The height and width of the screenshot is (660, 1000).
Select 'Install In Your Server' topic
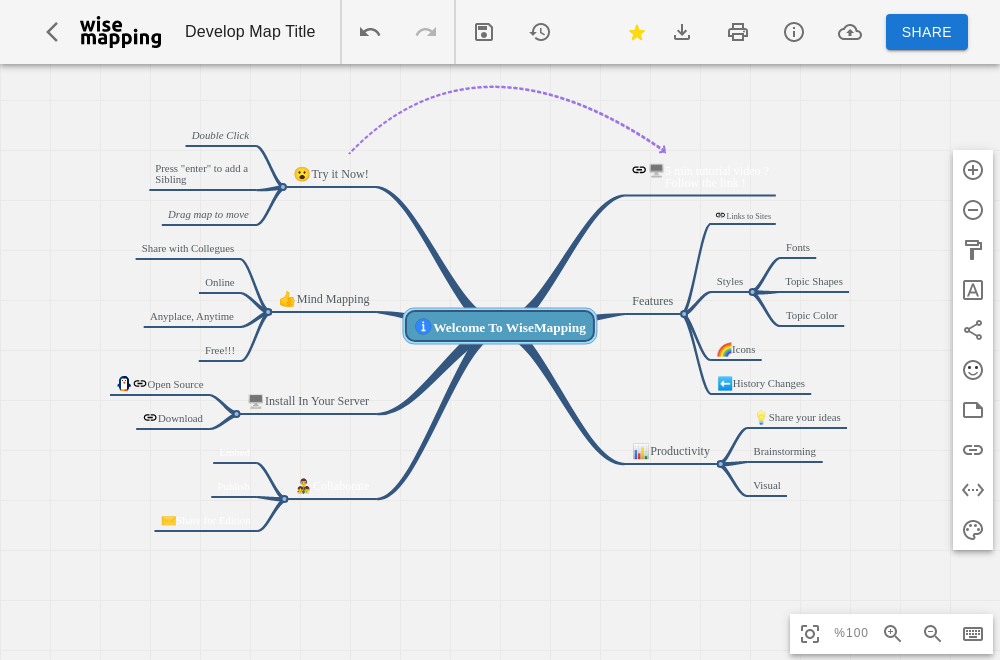pyautogui.click(x=309, y=401)
